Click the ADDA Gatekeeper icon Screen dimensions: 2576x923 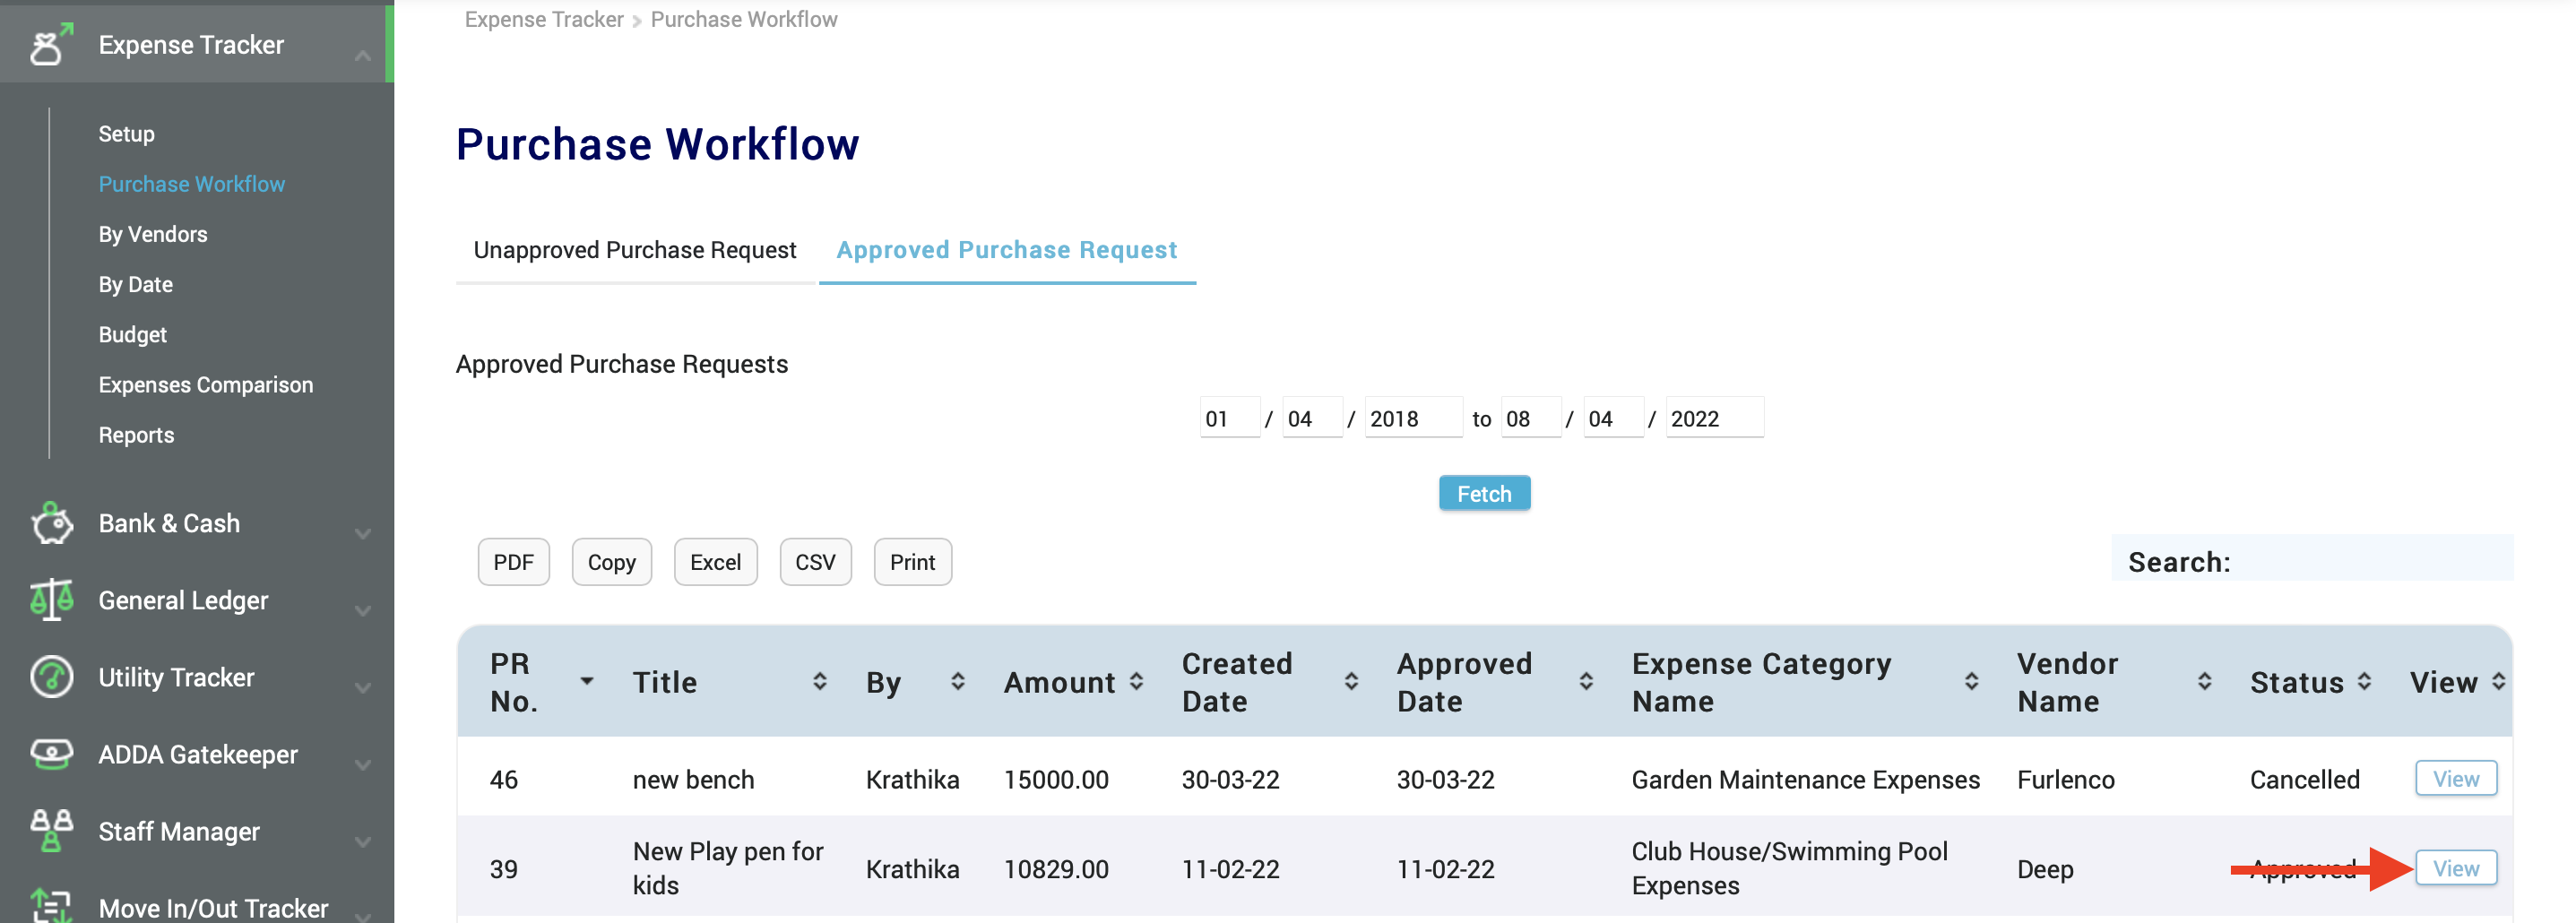(51, 754)
